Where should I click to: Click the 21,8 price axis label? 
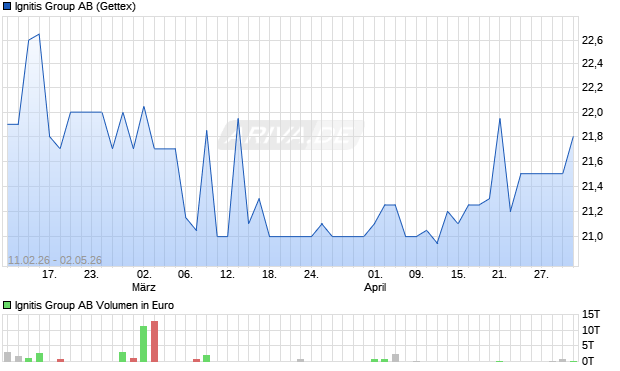[592, 137]
